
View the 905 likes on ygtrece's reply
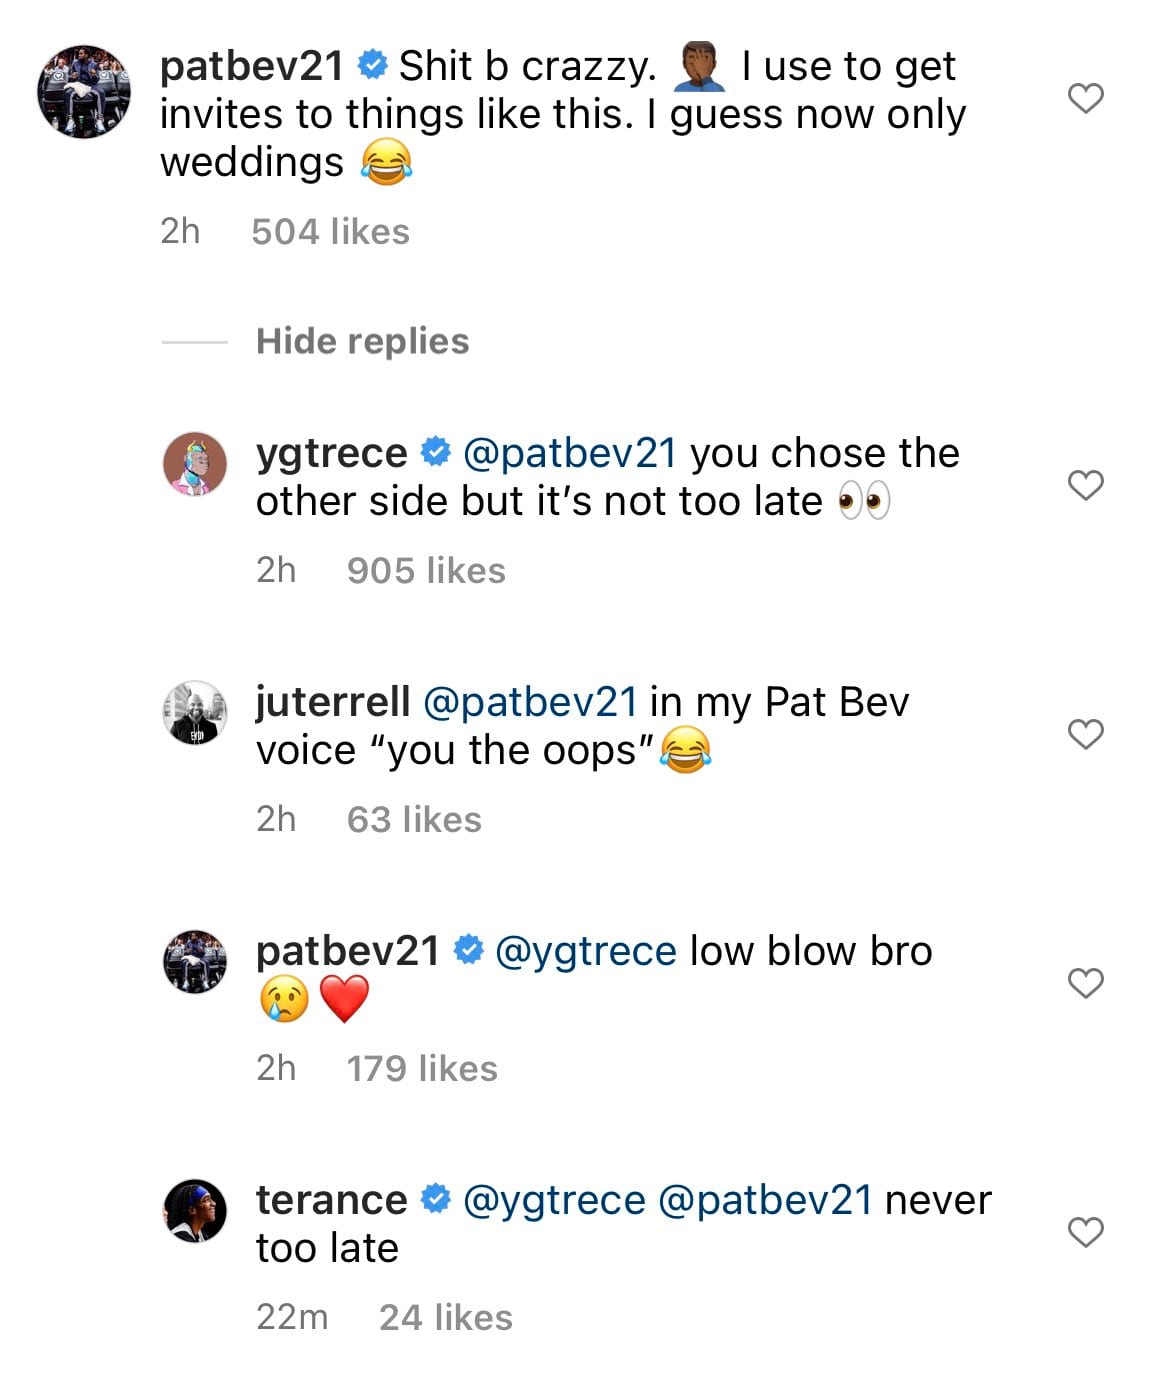(x=426, y=570)
